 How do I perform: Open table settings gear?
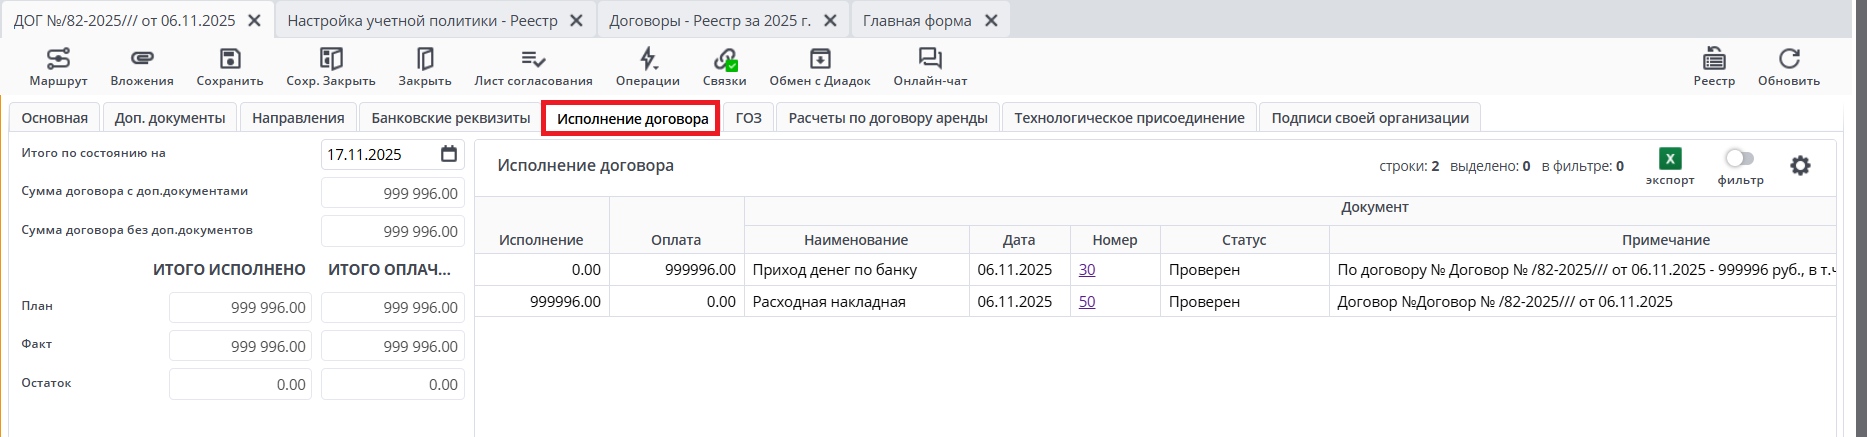[x=1800, y=166]
